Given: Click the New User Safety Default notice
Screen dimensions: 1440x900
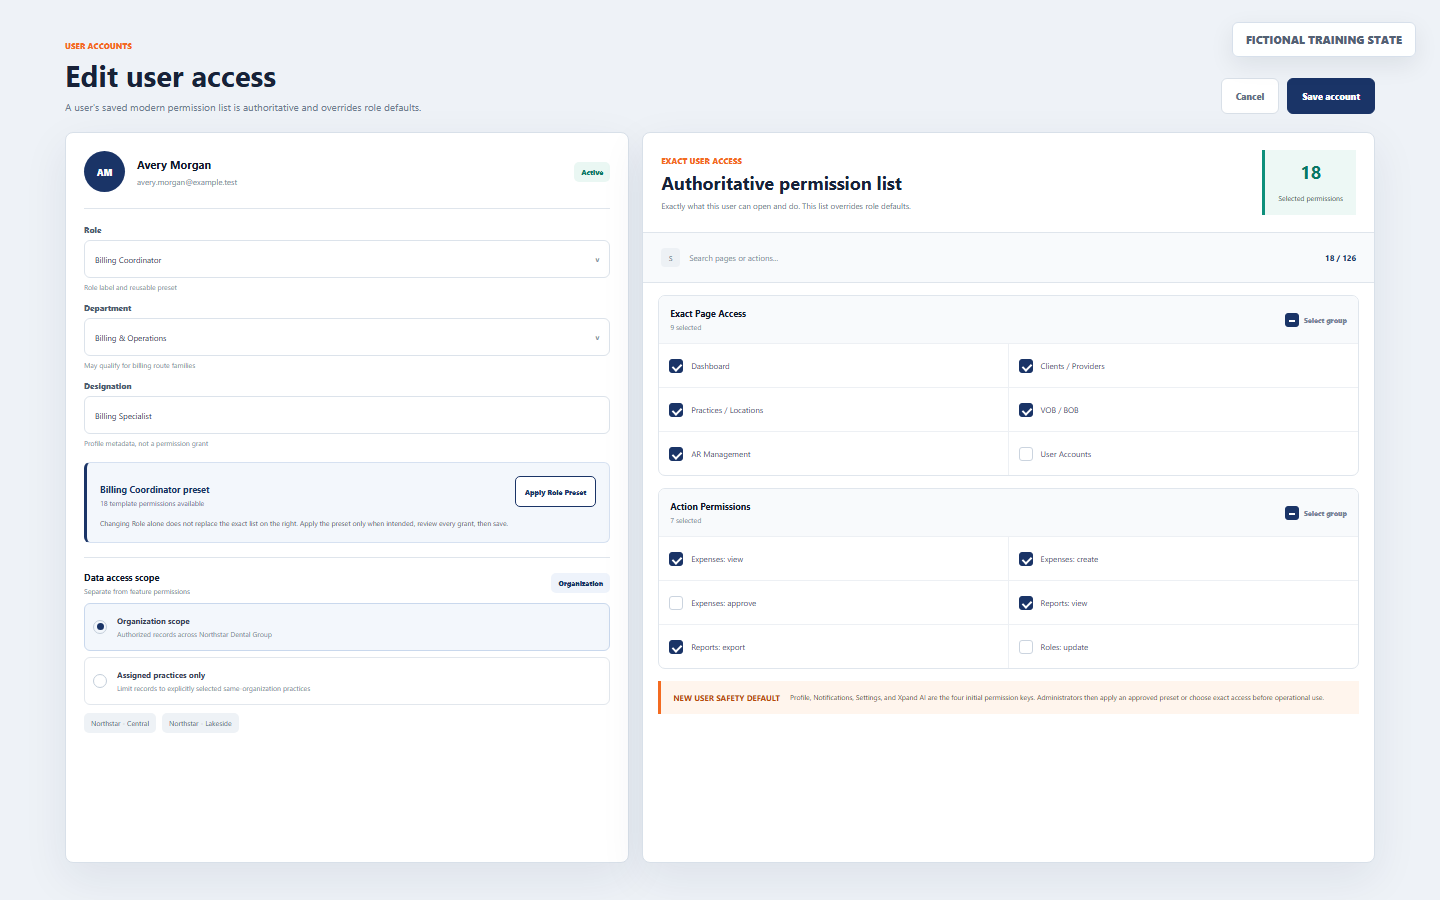Looking at the screenshot, I should point(1008,698).
